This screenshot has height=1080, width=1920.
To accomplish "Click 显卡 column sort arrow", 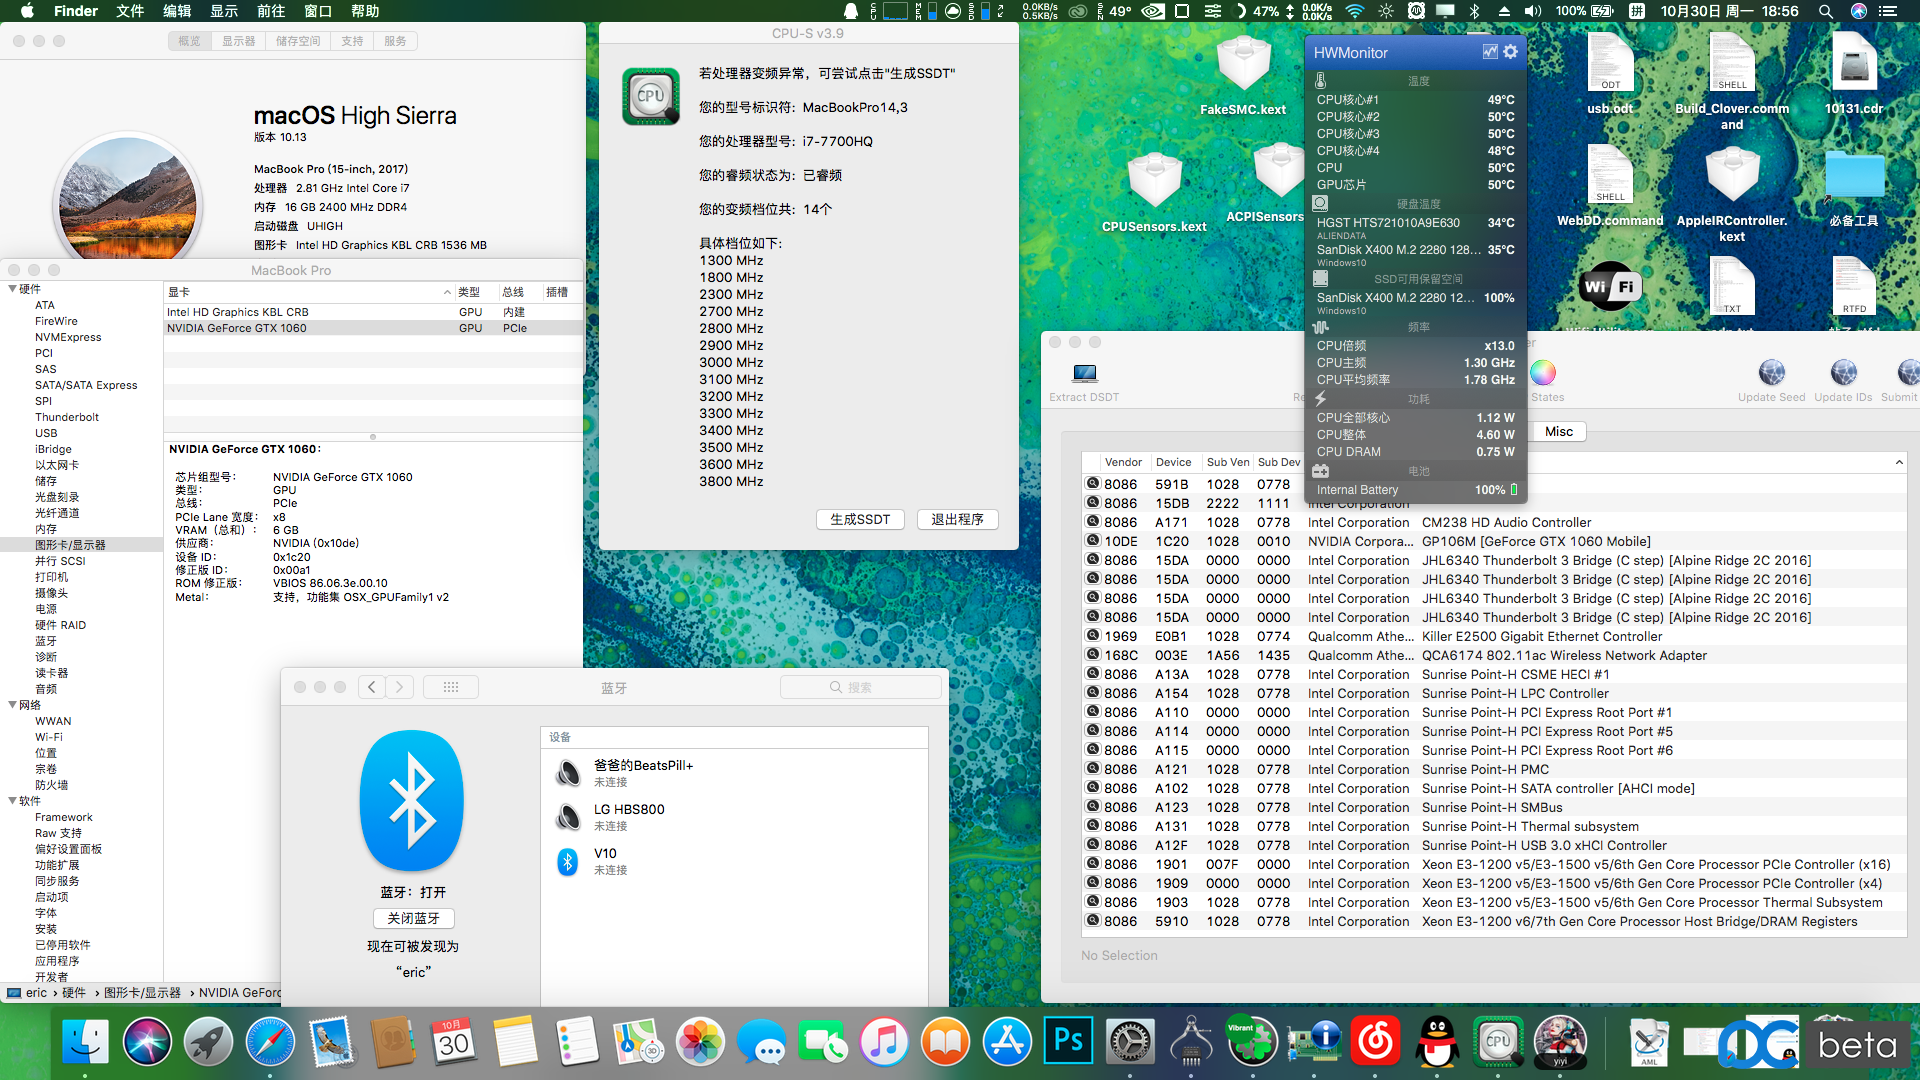I will (447, 292).
